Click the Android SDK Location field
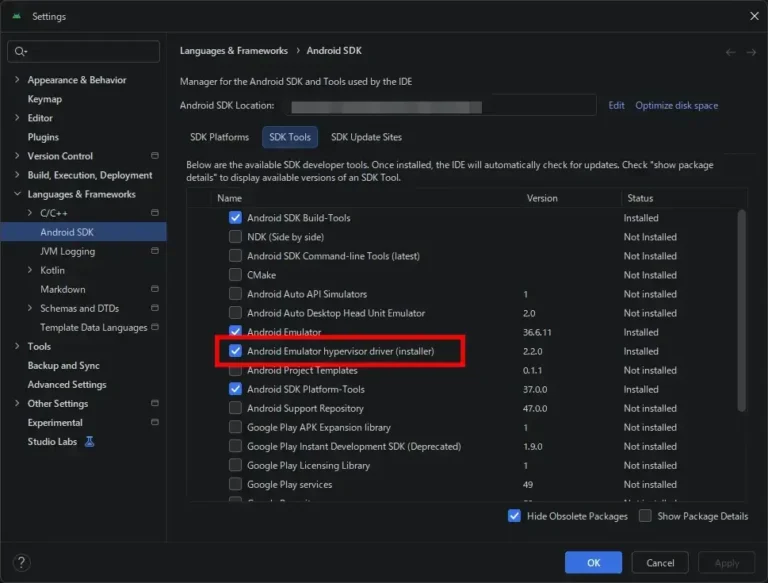Viewport: 768px width, 583px height. pos(441,105)
